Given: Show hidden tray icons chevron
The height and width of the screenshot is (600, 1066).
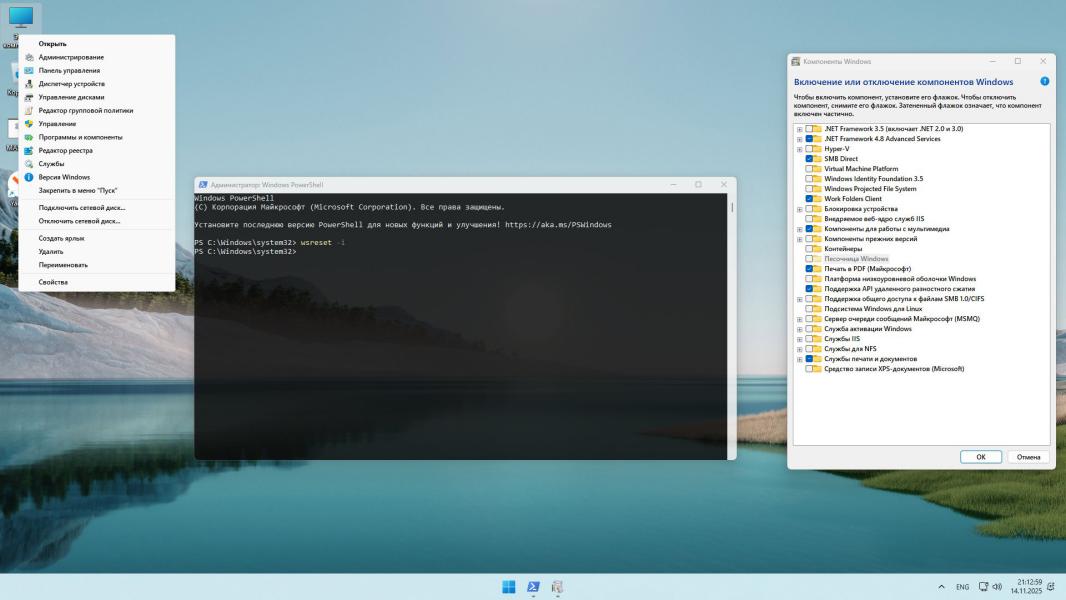Looking at the screenshot, I should click(x=941, y=587).
